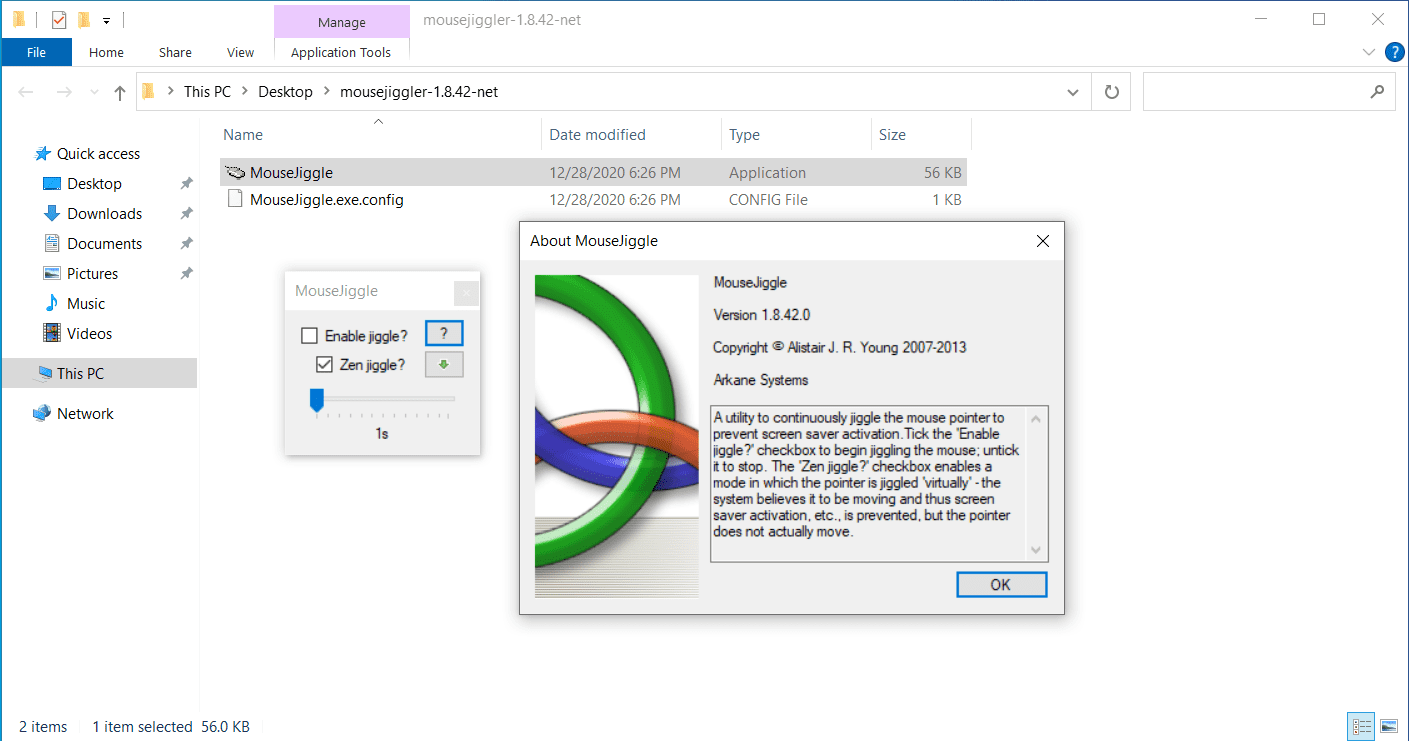Viewport: 1409px width, 741px height.
Task: Click the search magnifier icon
Action: click(1377, 92)
